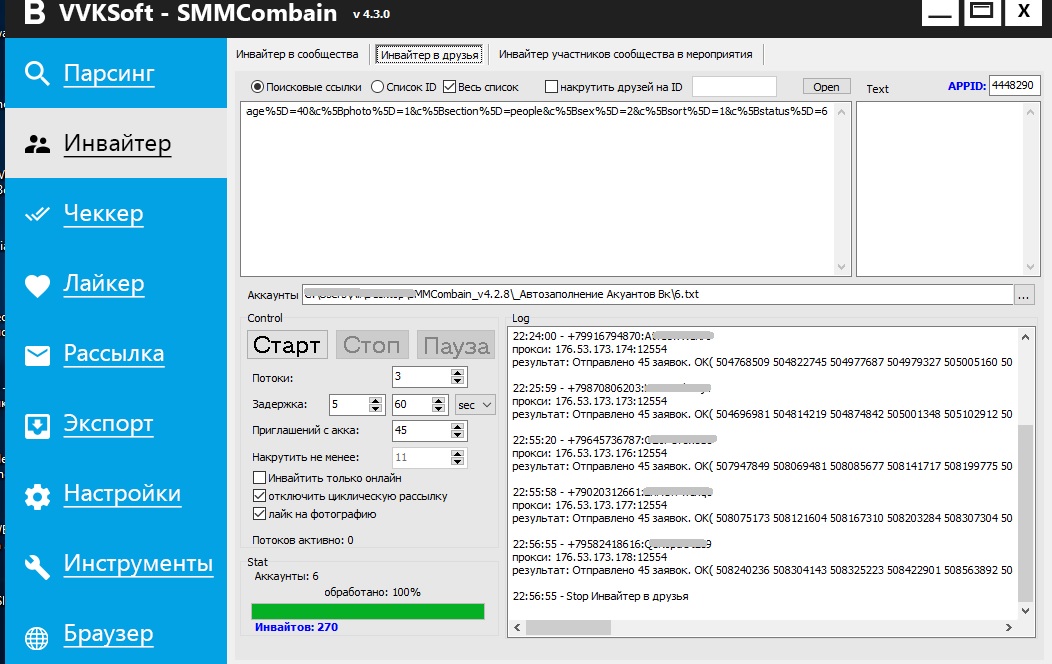The width and height of the screenshot is (1052, 664).
Task: Open Инвайтер участников сообщества в мероприятия tab
Action: [625, 54]
